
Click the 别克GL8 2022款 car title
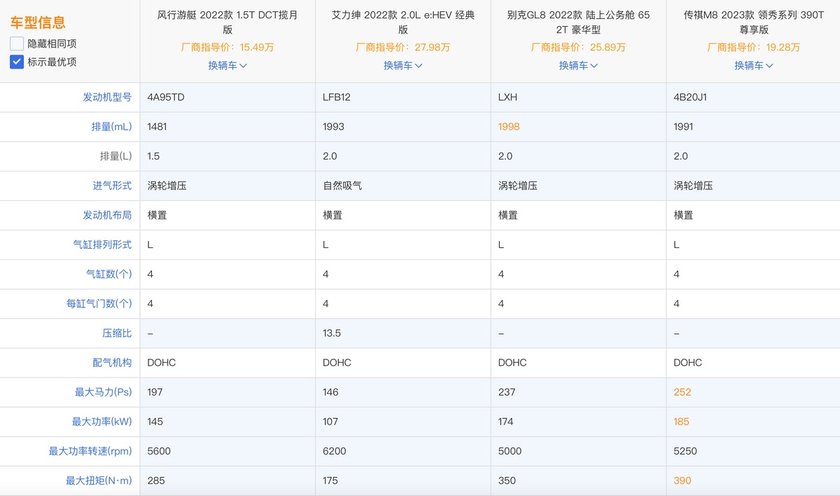pos(578,22)
